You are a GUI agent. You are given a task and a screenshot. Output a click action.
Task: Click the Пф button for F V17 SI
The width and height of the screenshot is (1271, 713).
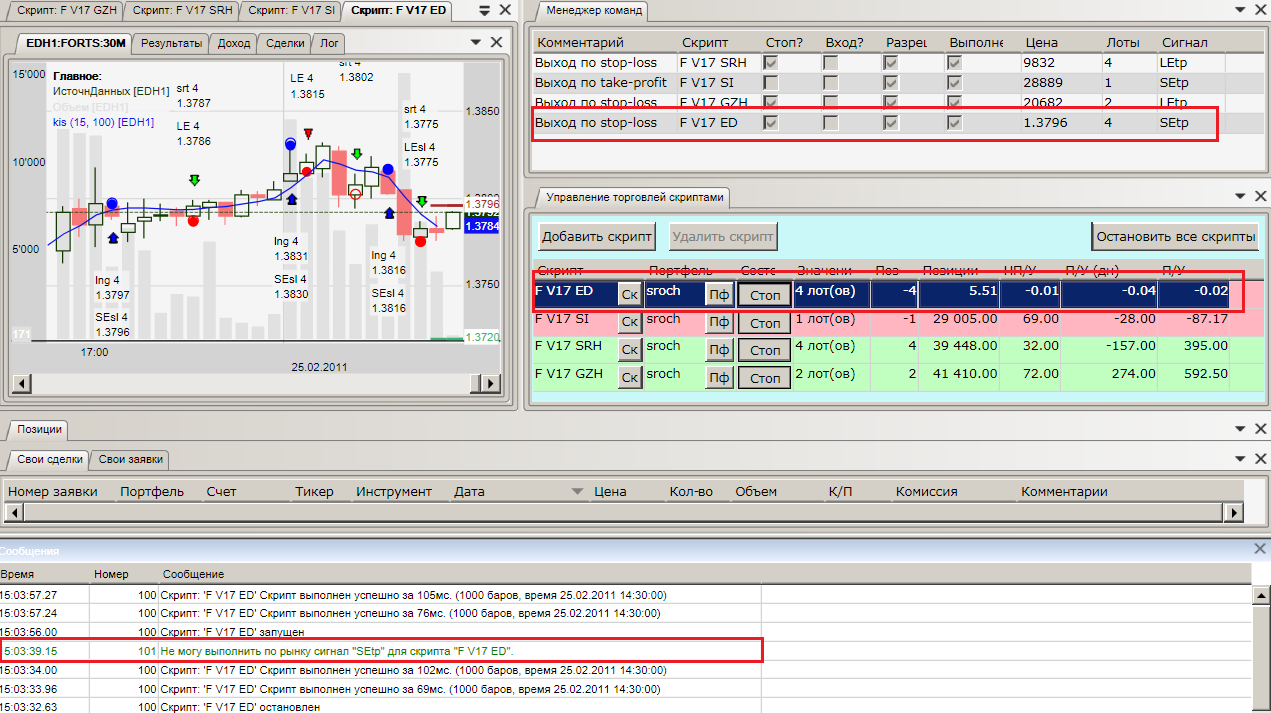pyautogui.click(x=719, y=323)
